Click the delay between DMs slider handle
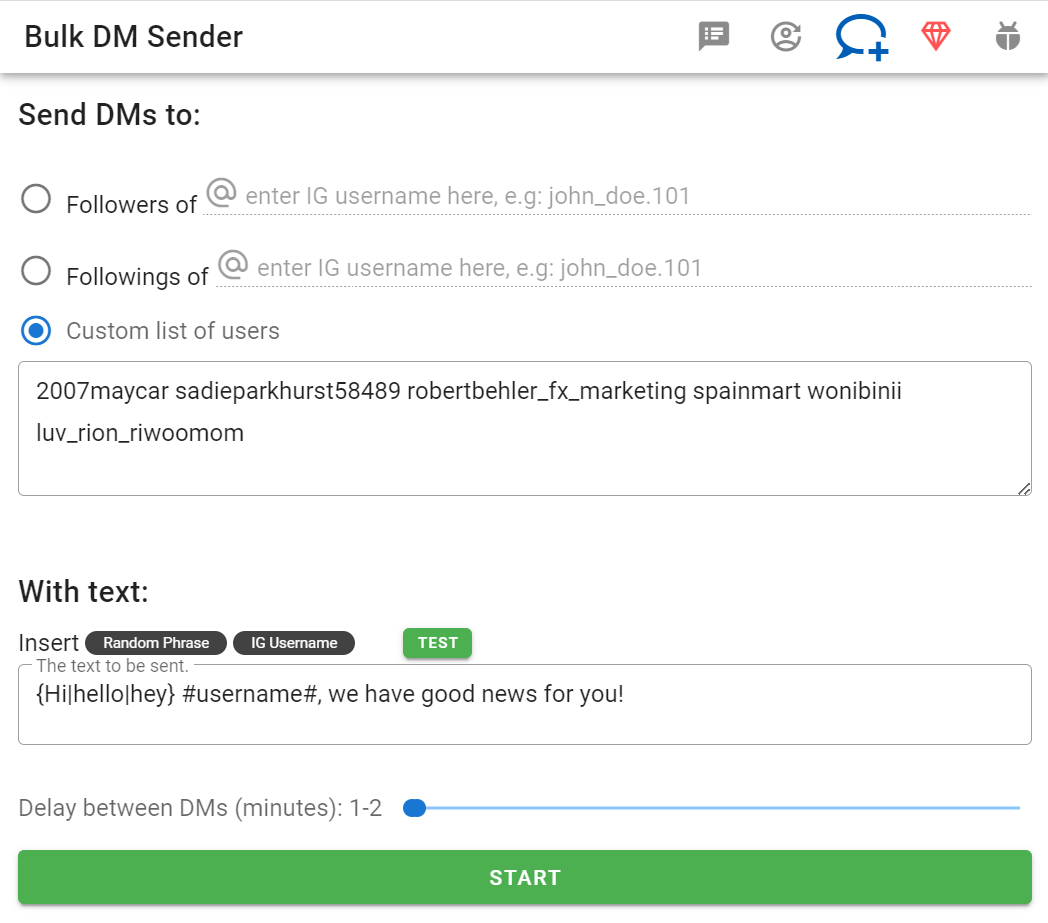Viewport: 1048px width, 923px height. tap(414, 808)
